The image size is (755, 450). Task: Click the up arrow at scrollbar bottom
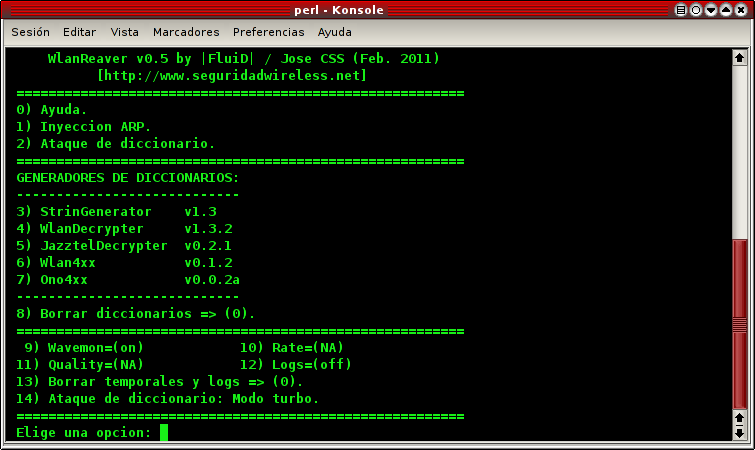(740, 419)
